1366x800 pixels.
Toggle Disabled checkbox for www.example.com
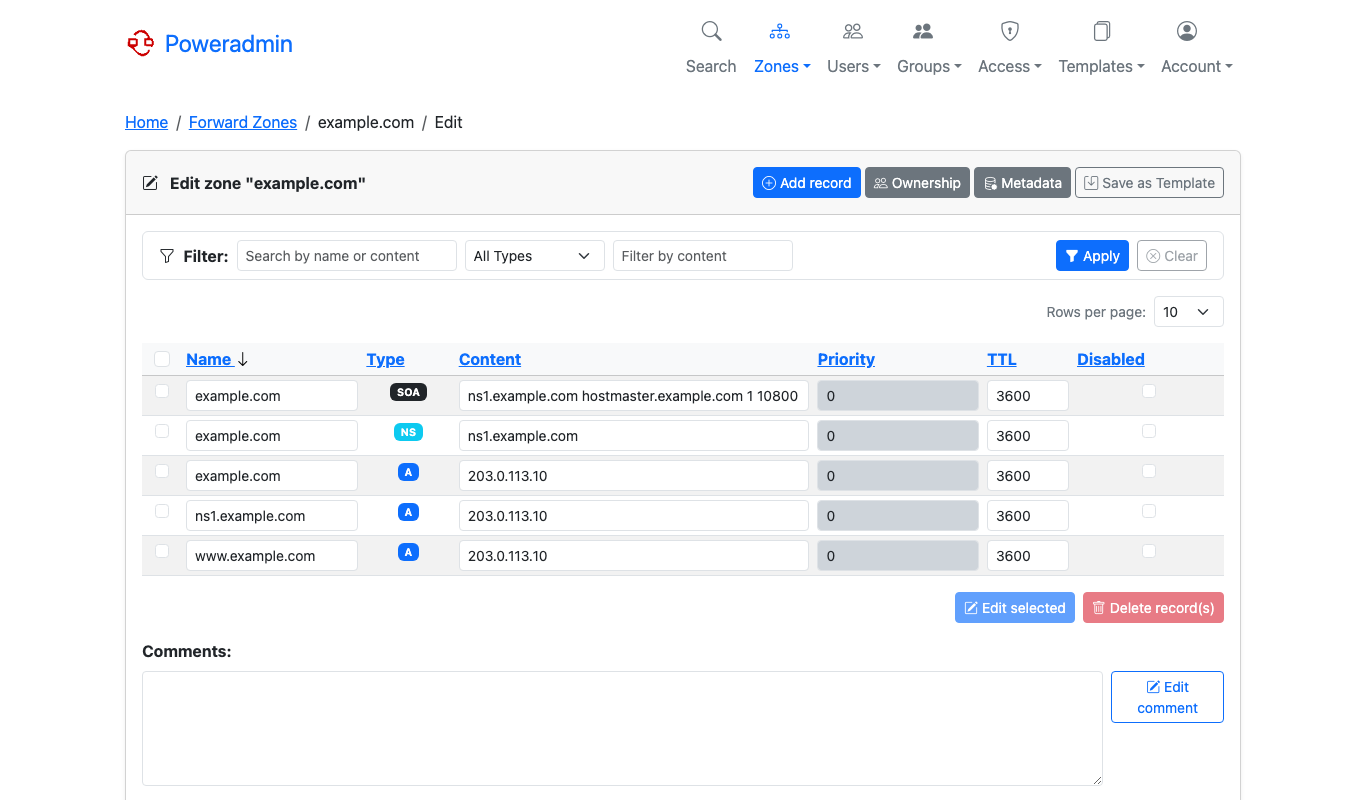[x=1149, y=551]
